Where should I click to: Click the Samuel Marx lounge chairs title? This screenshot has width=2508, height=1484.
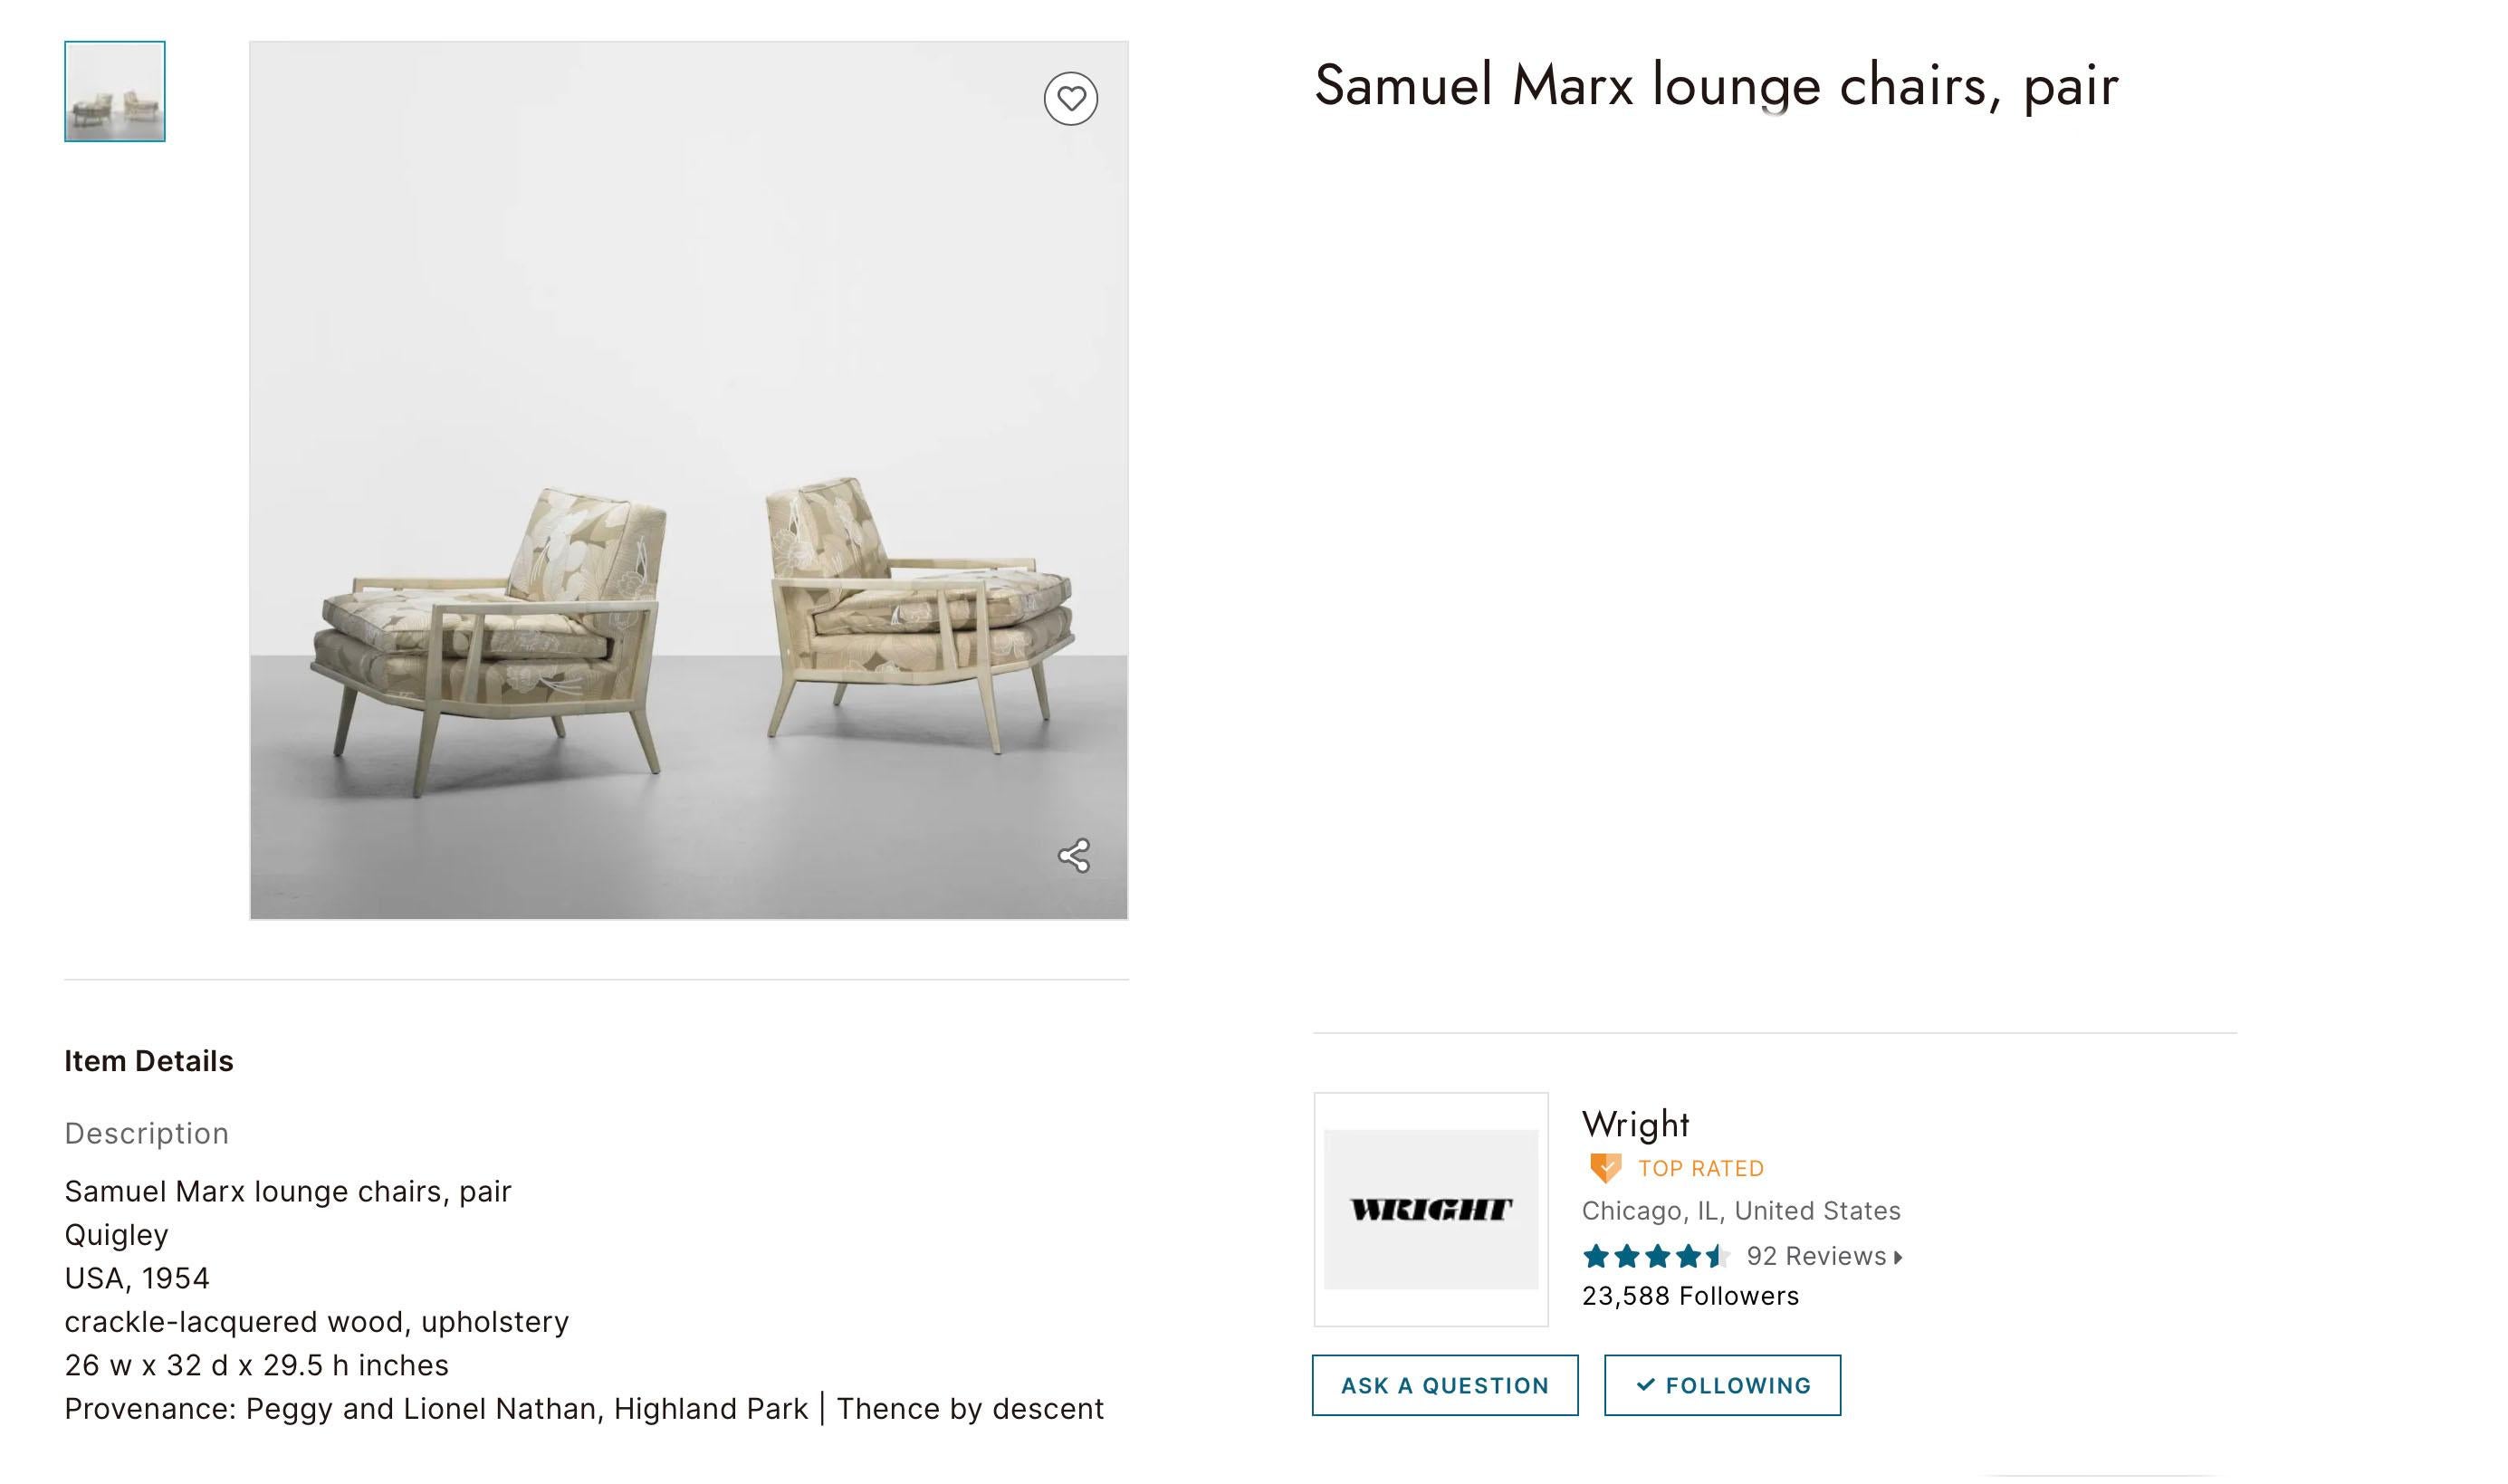pos(1716,85)
